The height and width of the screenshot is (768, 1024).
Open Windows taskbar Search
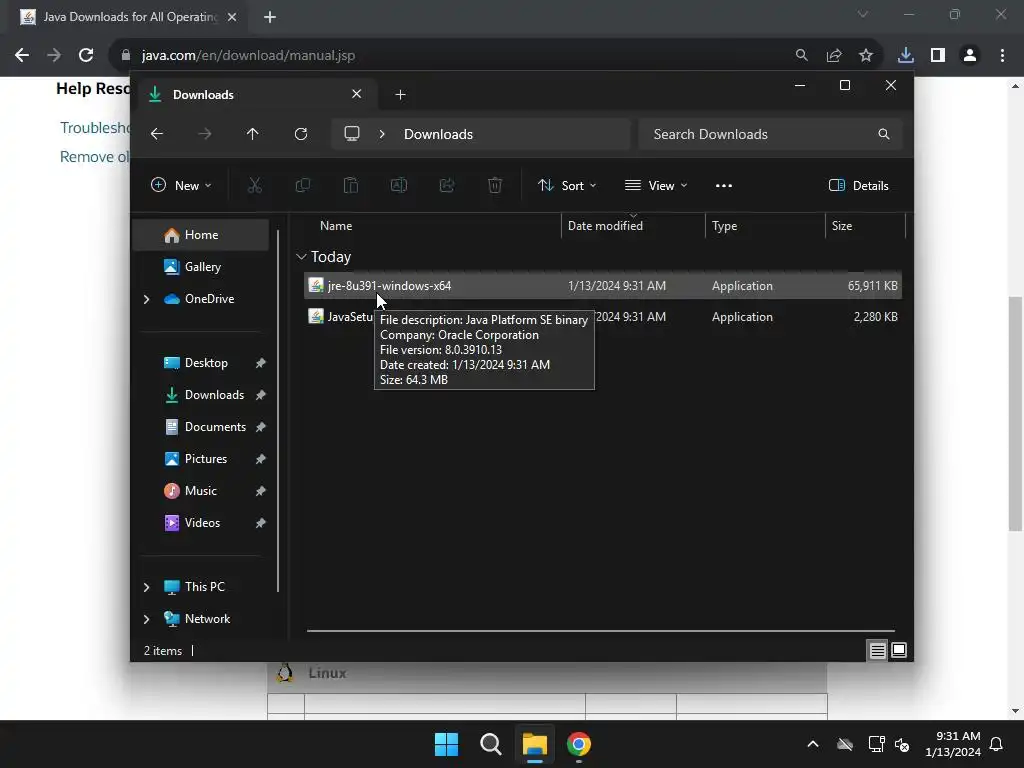coord(491,744)
